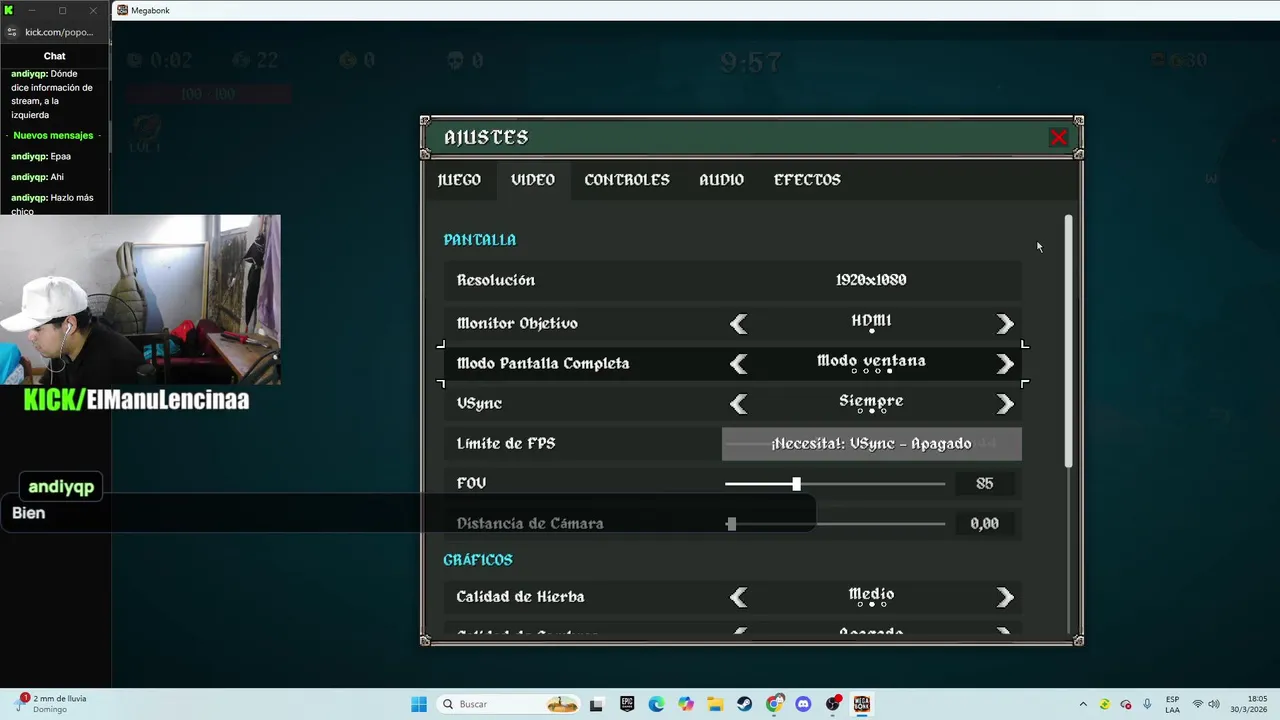Click the Kick logo icon in the Kick window title bar
The image size is (1280, 720).
coord(9,10)
